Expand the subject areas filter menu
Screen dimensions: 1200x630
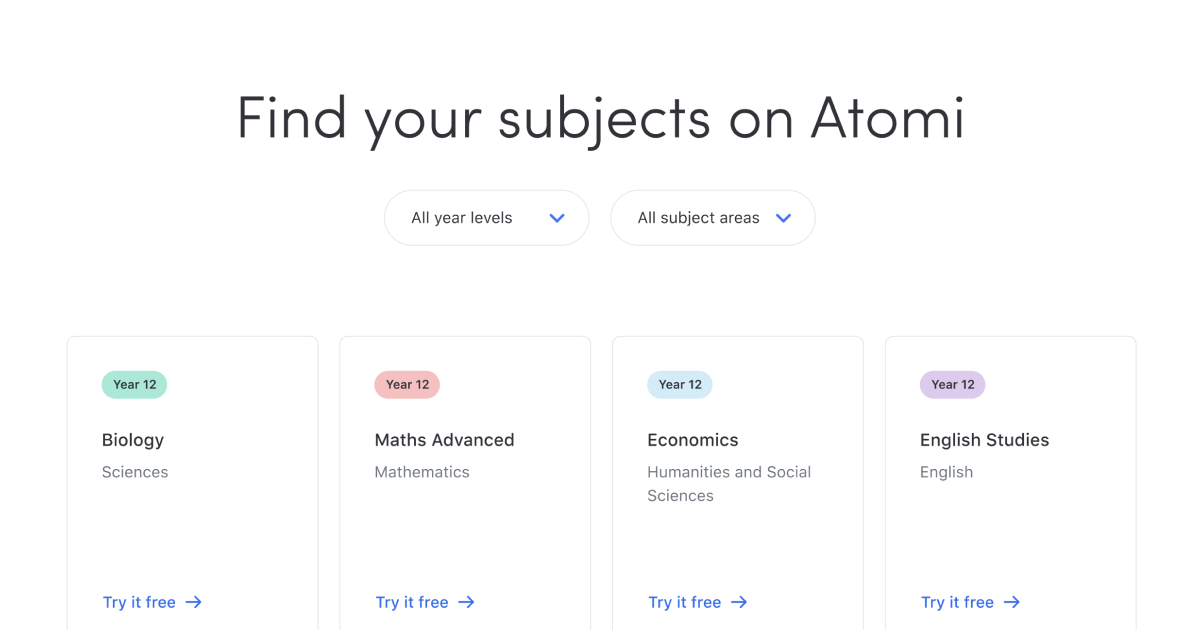(712, 217)
